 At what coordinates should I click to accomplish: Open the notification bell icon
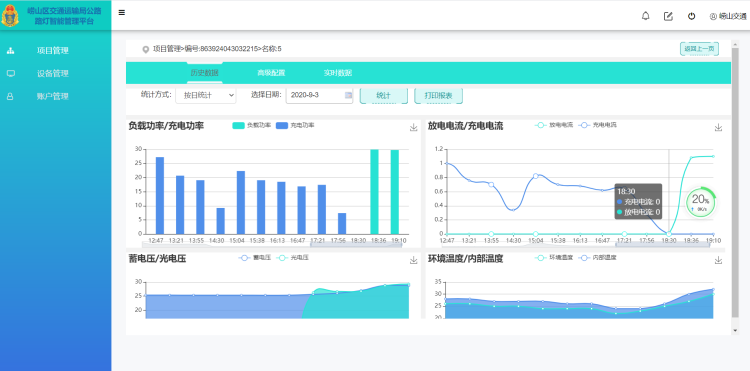645,16
